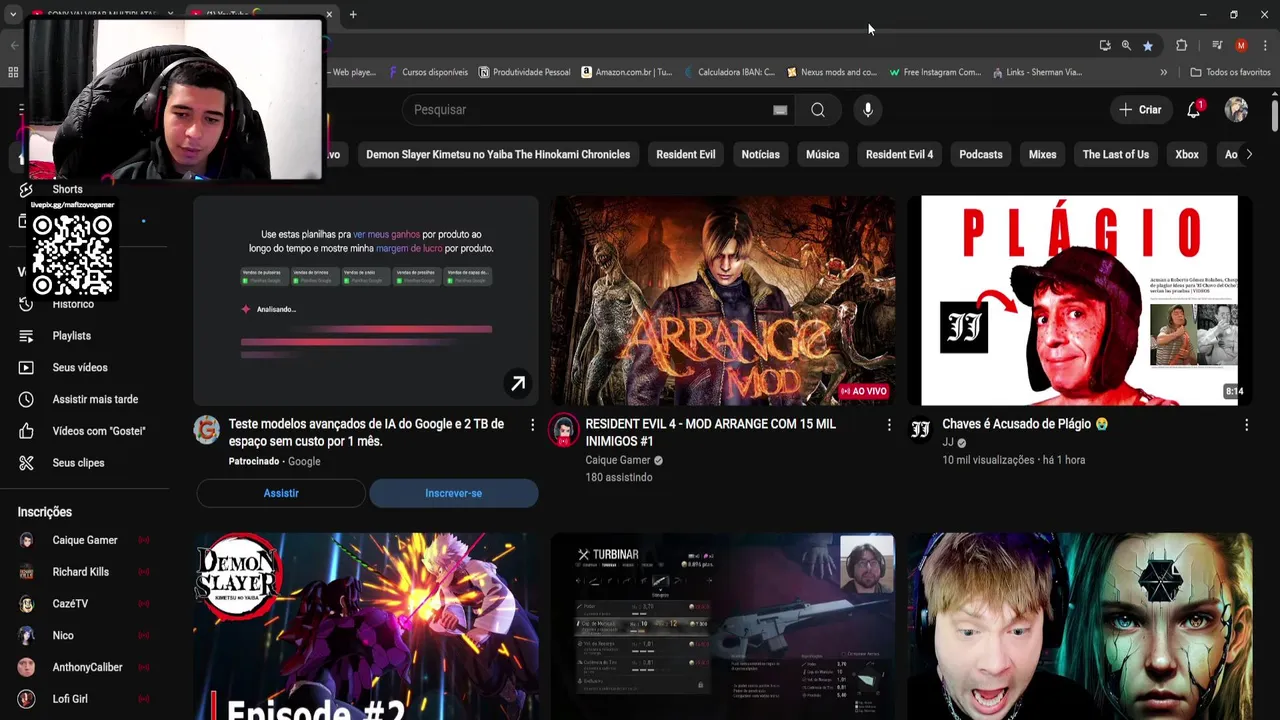Open Chrome zoom magnifier icon
Image resolution: width=1280 pixels, height=720 pixels.
[x=1126, y=46]
